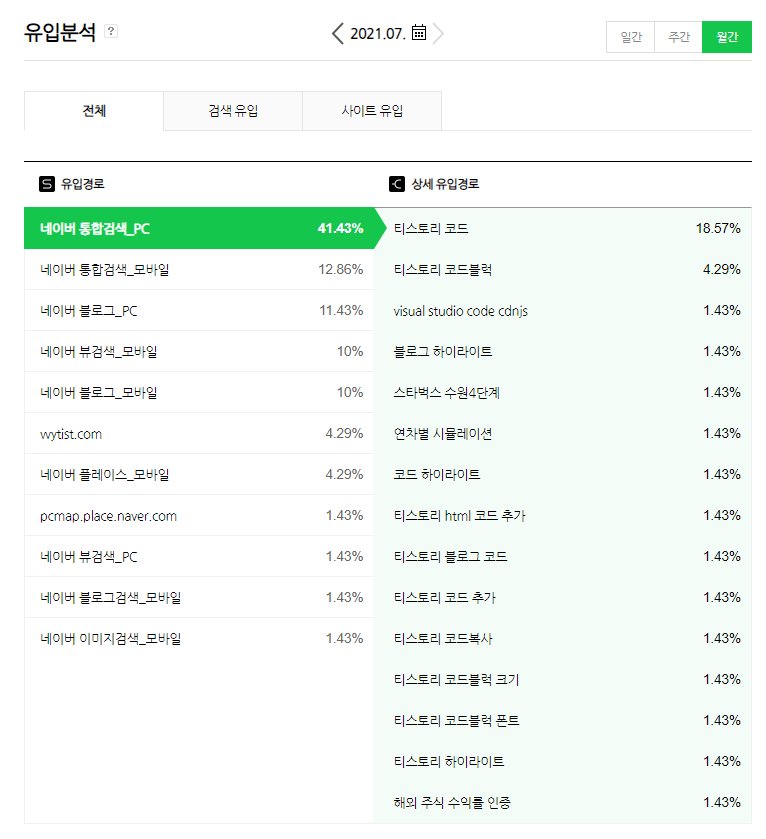
Task: Click the 티스토리 코드블럭 크기 keyword
Action: [456, 680]
